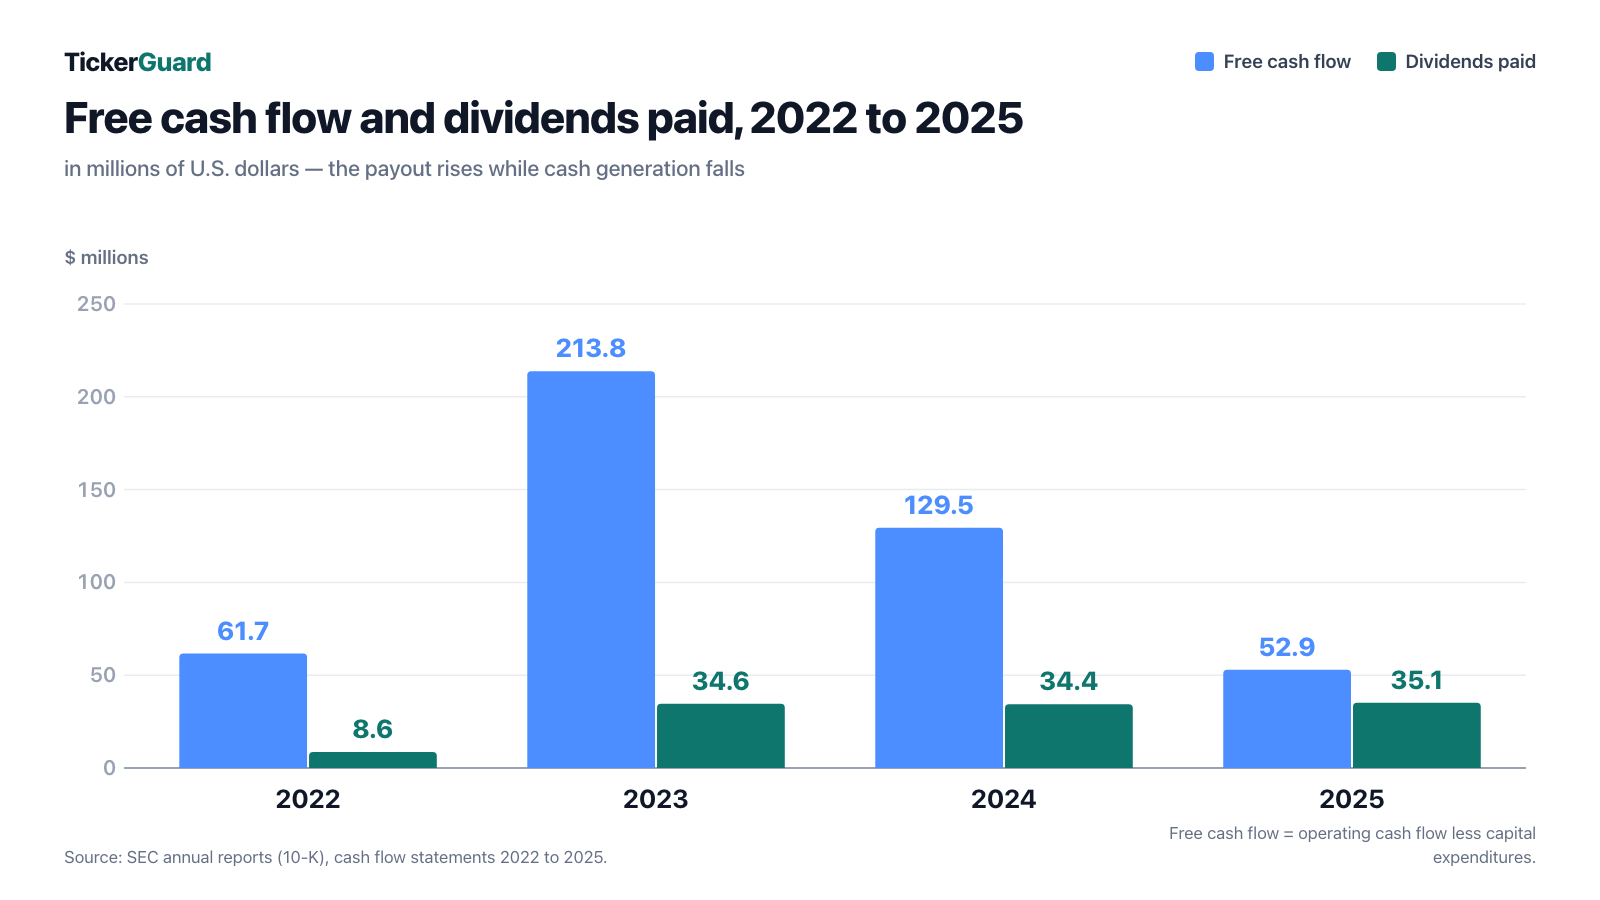Click the 2023 dividends paid bar
This screenshot has height=900, width=1600.
point(721,736)
